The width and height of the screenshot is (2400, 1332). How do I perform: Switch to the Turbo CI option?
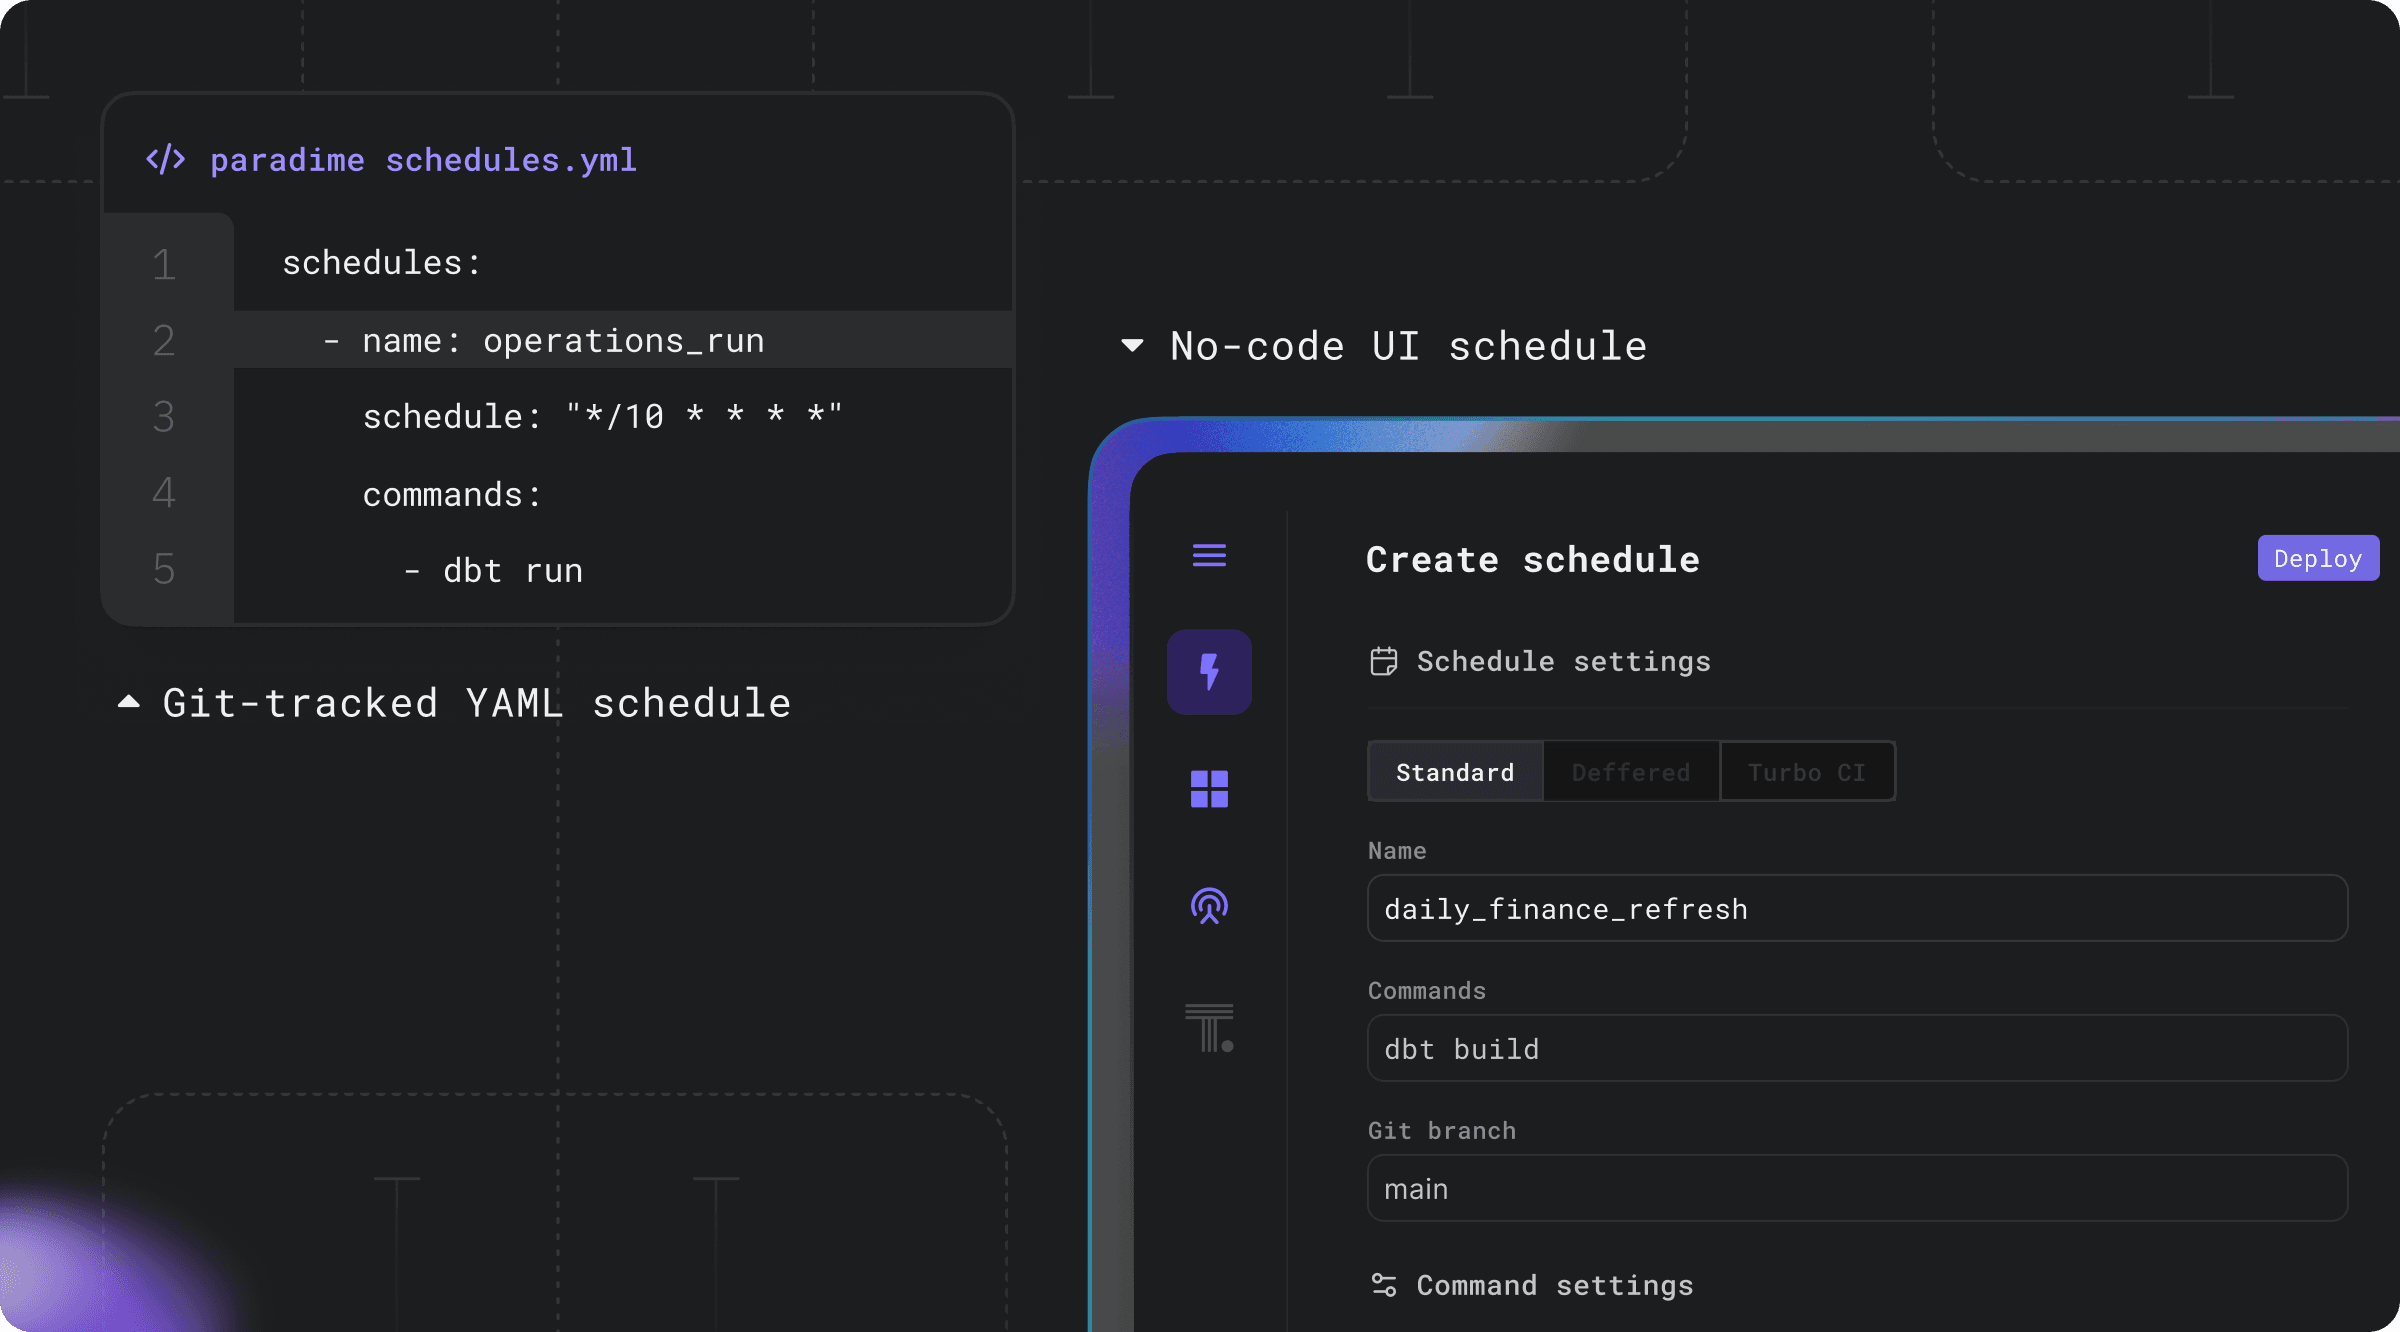click(1807, 772)
